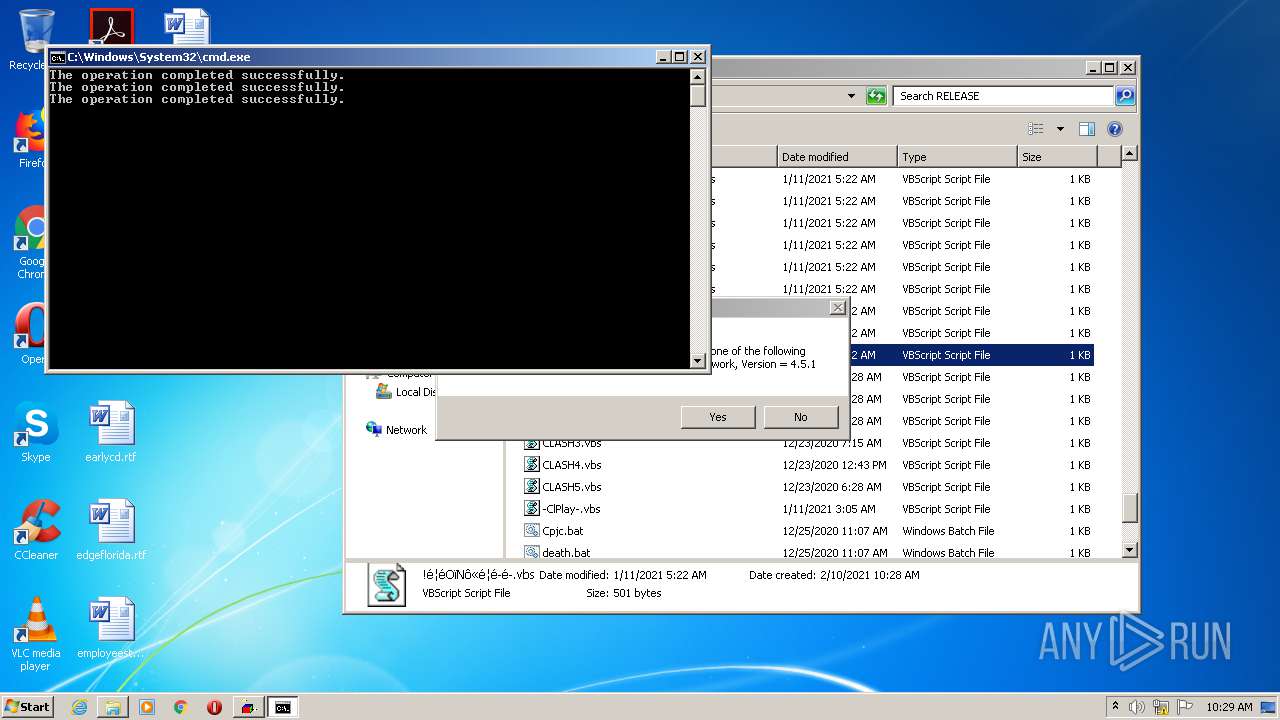Click the 12/23/2020 12:43 PM date cell
The height and width of the screenshot is (720, 1280).
pos(834,465)
